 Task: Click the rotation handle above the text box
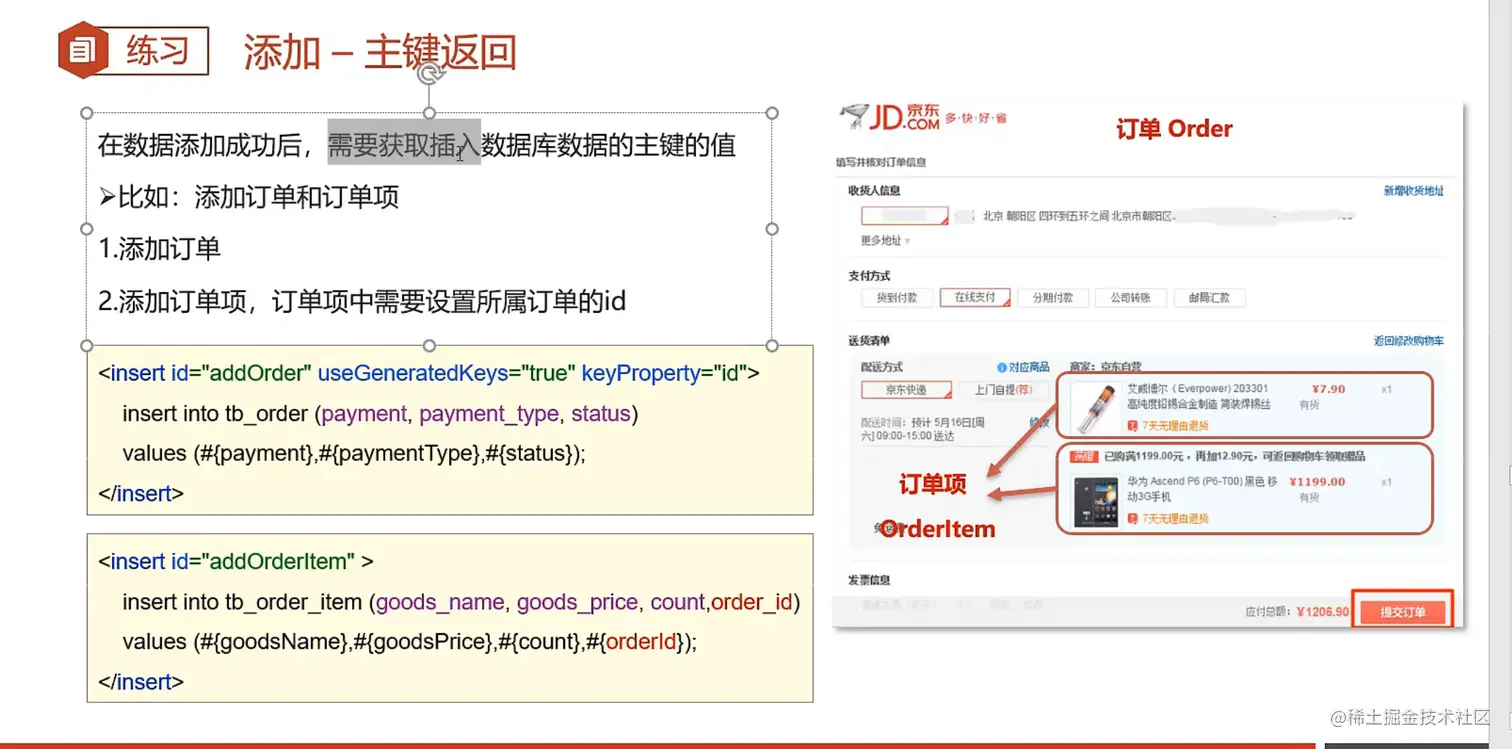[430, 73]
